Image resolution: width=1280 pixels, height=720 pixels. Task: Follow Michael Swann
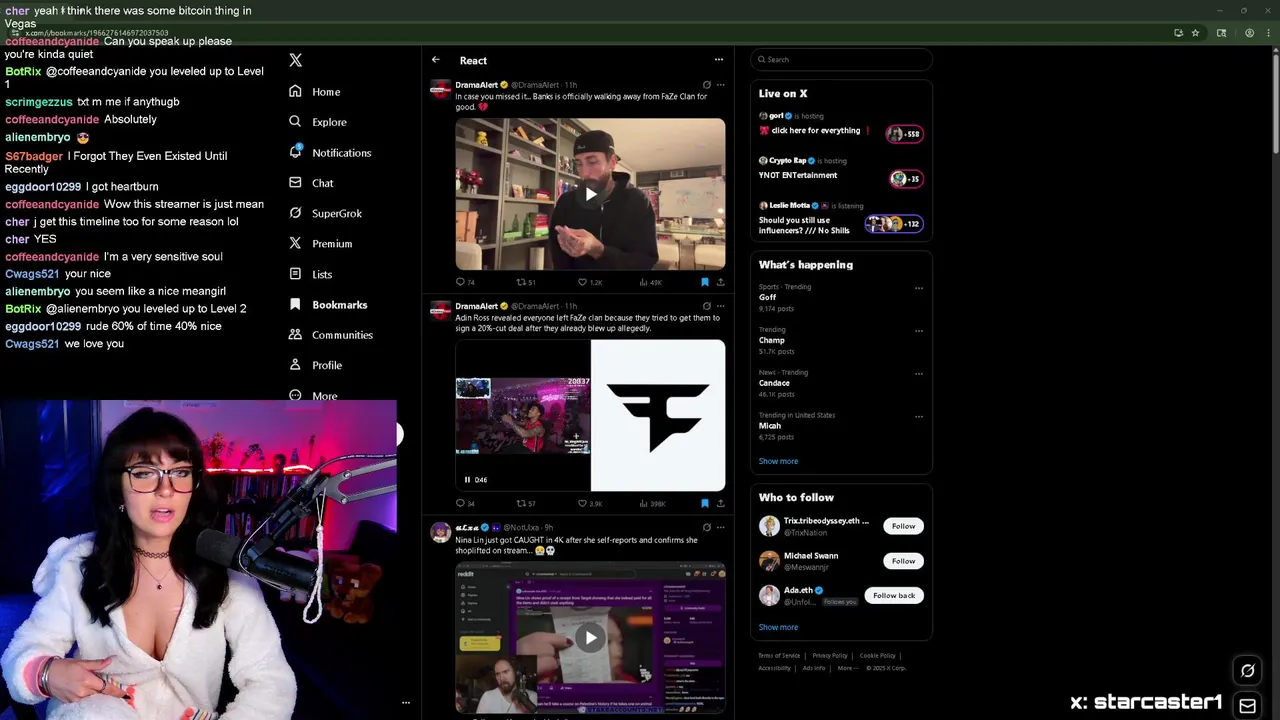[903, 561]
